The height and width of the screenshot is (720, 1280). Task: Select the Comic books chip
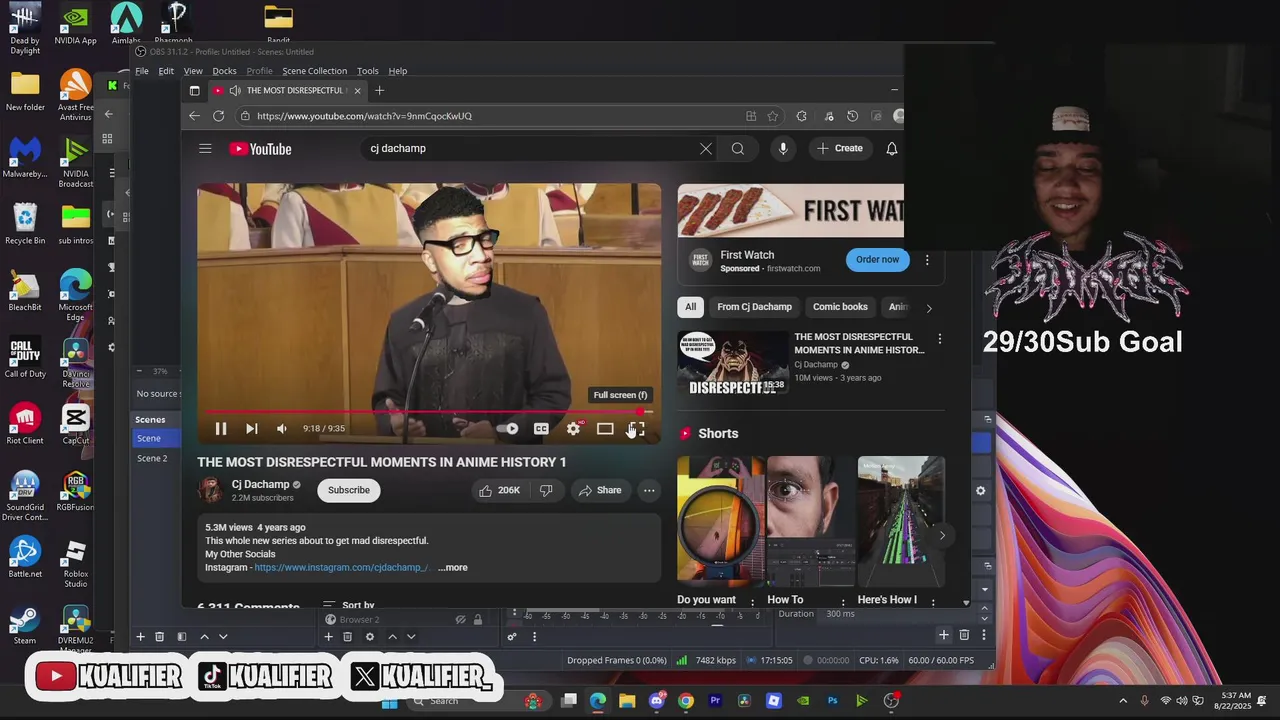click(840, 307)
